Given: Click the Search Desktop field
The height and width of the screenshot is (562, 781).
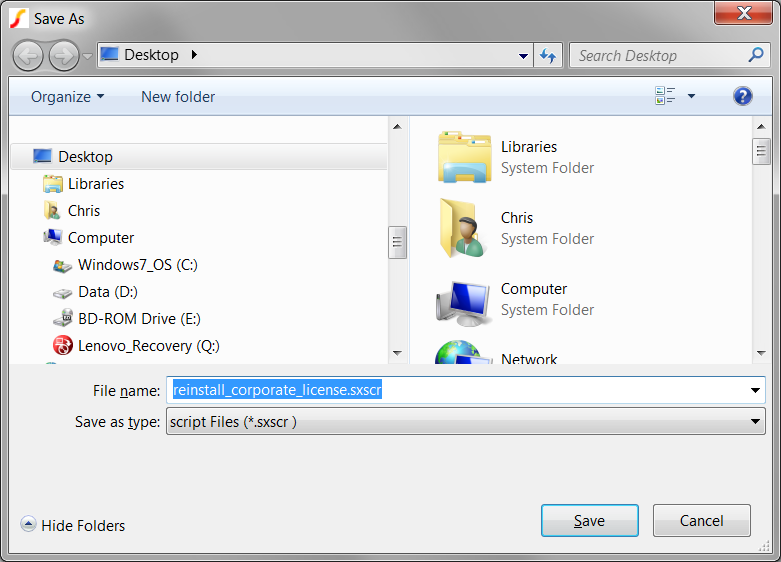Looking at the screenshot, I should click(x=660, y=56).
